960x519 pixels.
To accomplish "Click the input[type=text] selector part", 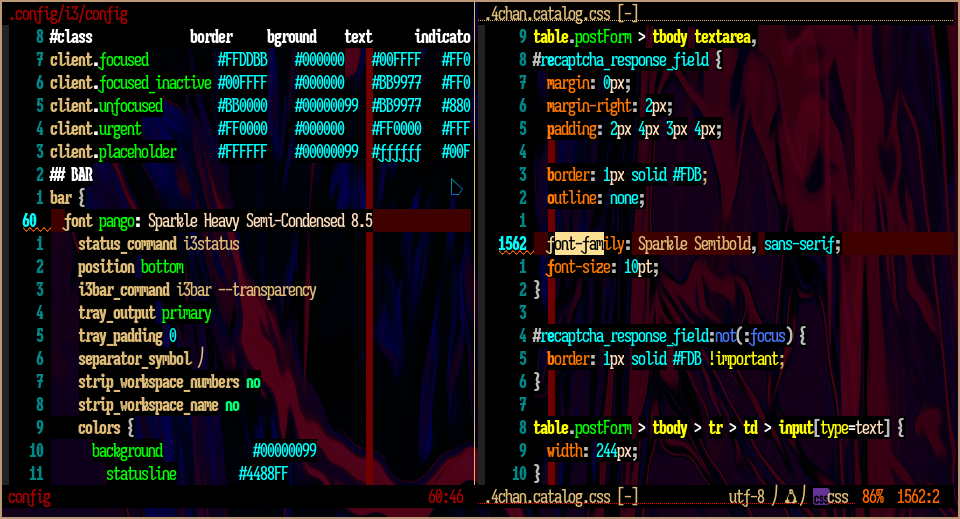I will 834,428.
